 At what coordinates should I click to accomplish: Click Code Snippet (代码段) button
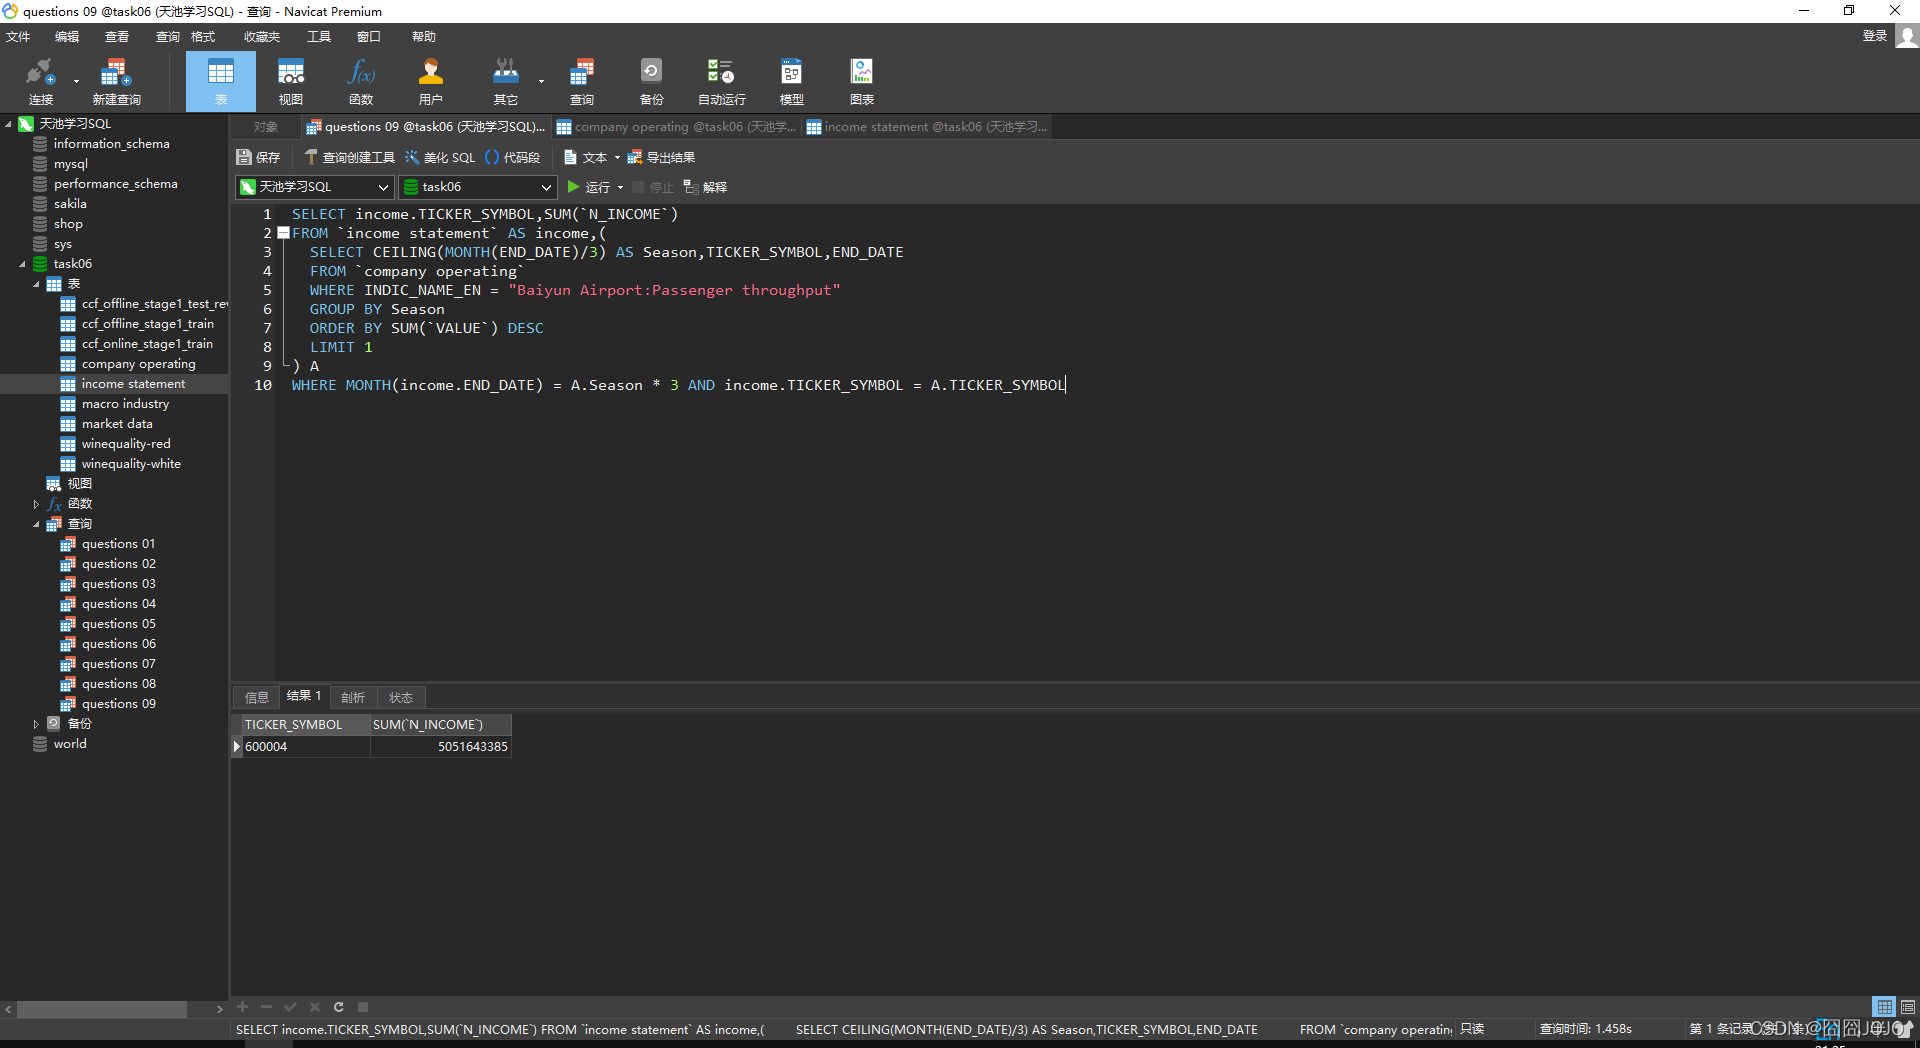[513, 157]
